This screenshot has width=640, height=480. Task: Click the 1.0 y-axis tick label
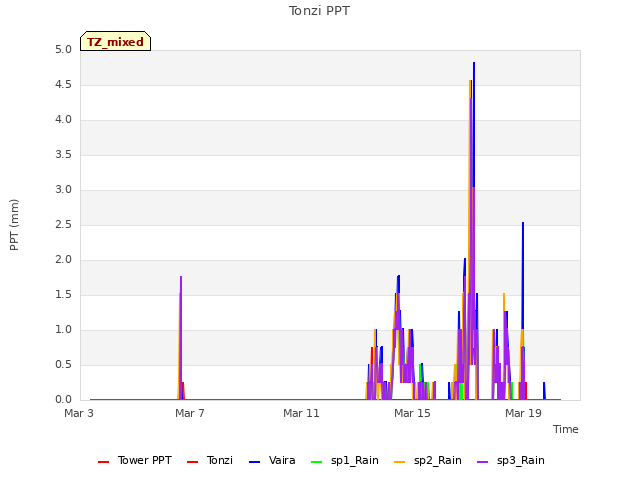pyautogui.click(x=63, y=330)
